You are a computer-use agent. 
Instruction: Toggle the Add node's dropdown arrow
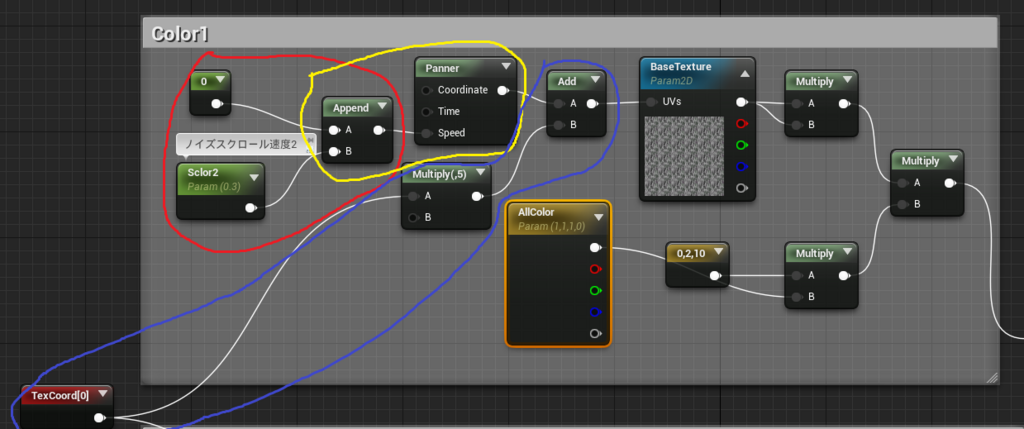595,80
